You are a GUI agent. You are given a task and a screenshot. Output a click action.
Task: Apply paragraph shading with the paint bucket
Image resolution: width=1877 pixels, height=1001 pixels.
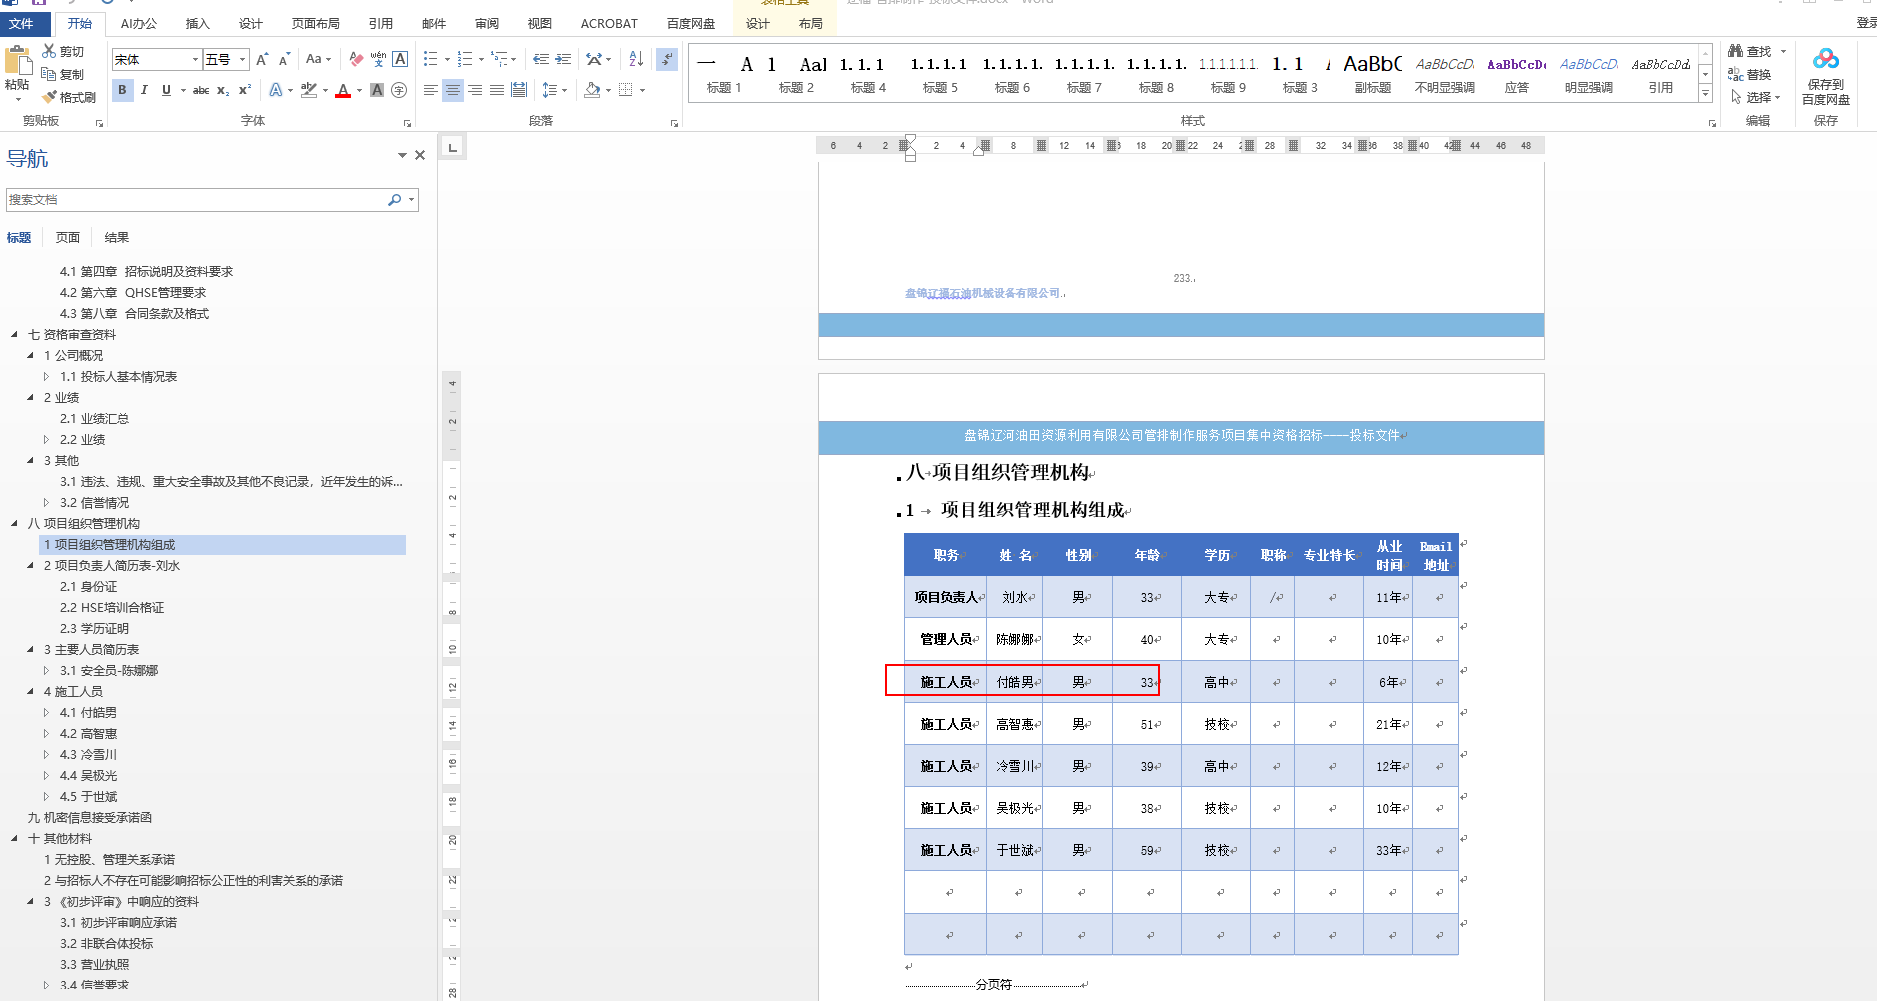592,90
